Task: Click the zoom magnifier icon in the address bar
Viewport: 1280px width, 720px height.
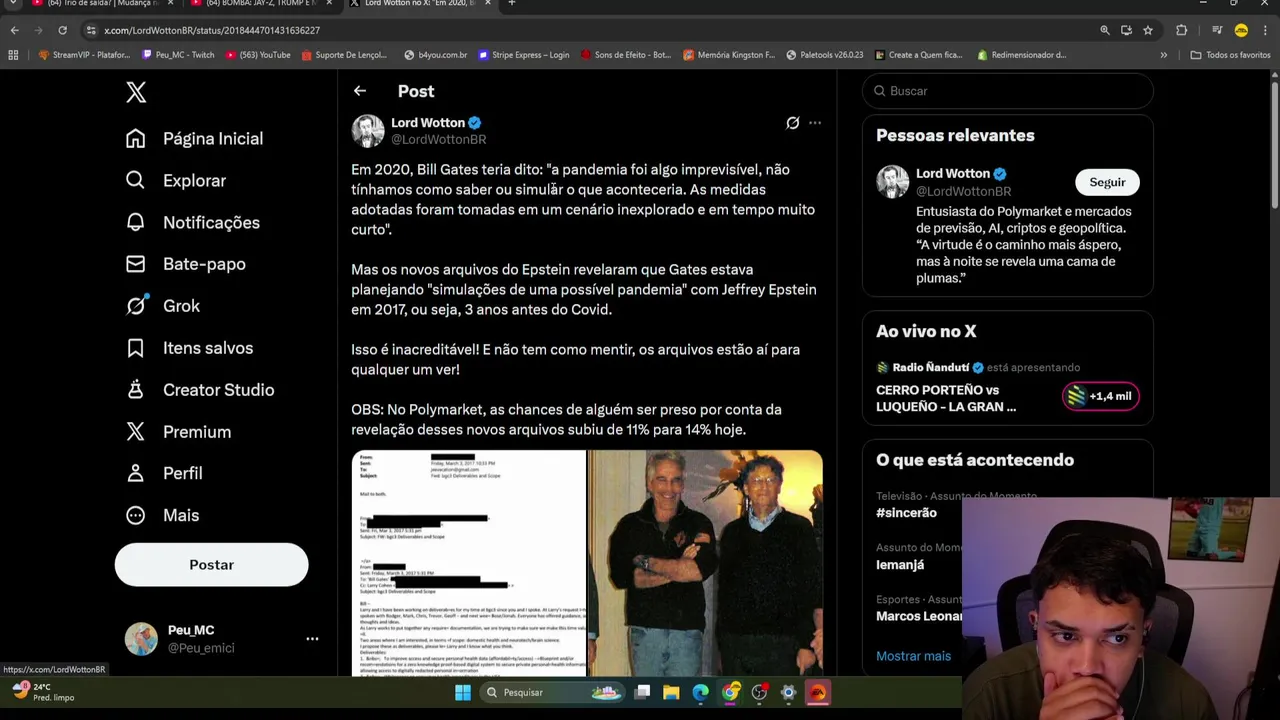Action: (1105, 31)
